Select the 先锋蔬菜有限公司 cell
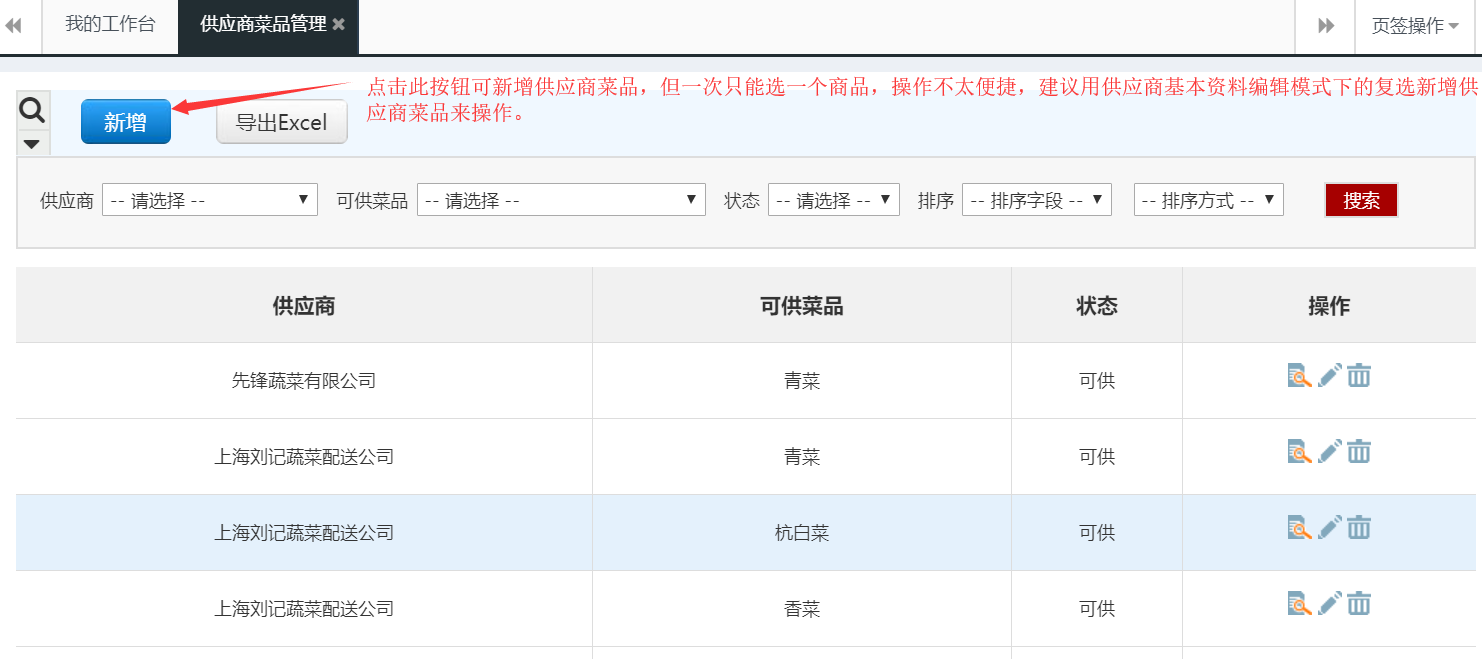Screen dimensions: 1482x659 (304, 381)
